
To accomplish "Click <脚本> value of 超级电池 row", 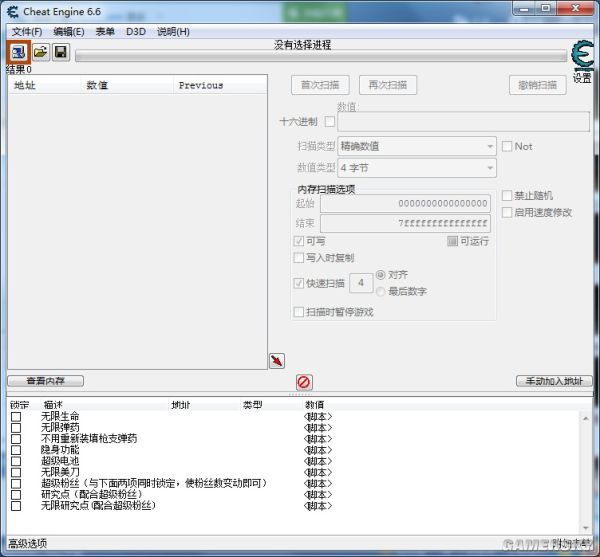I will [x=318, y=461].
